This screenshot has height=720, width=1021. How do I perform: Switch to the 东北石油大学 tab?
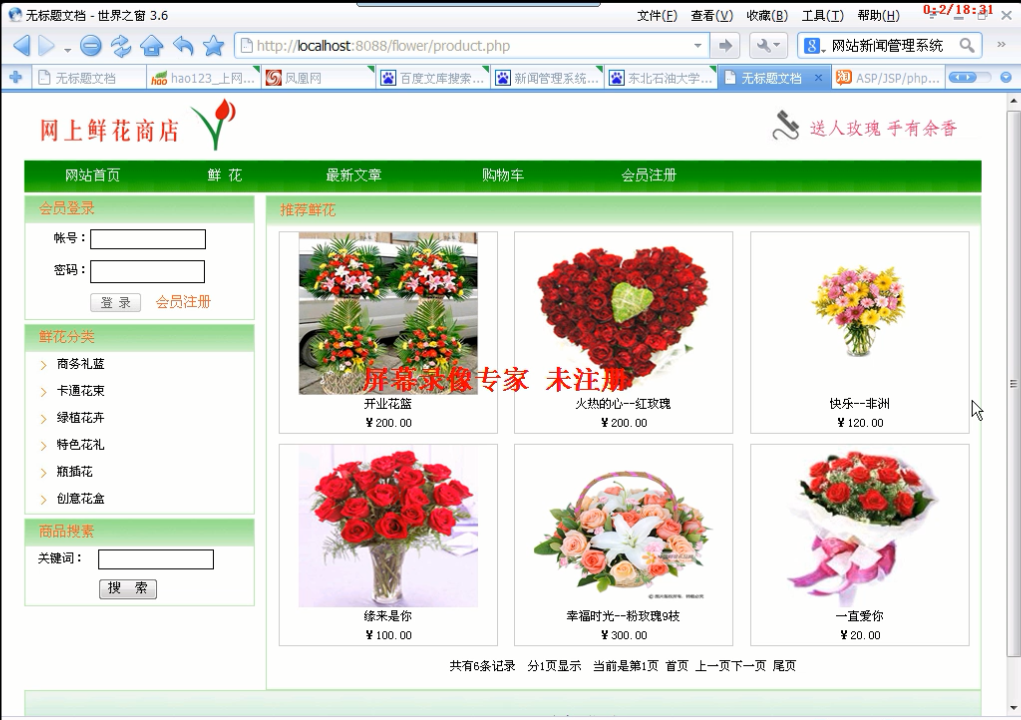661,78
